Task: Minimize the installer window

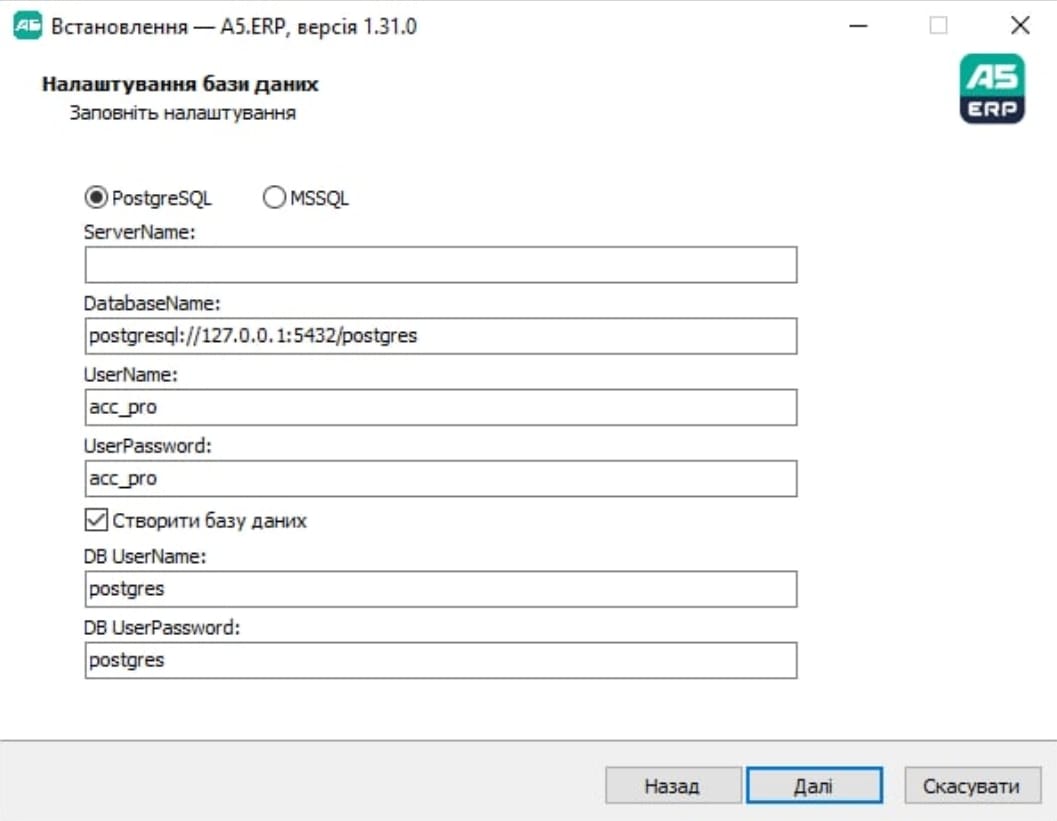Action: (x=857, y=27)
